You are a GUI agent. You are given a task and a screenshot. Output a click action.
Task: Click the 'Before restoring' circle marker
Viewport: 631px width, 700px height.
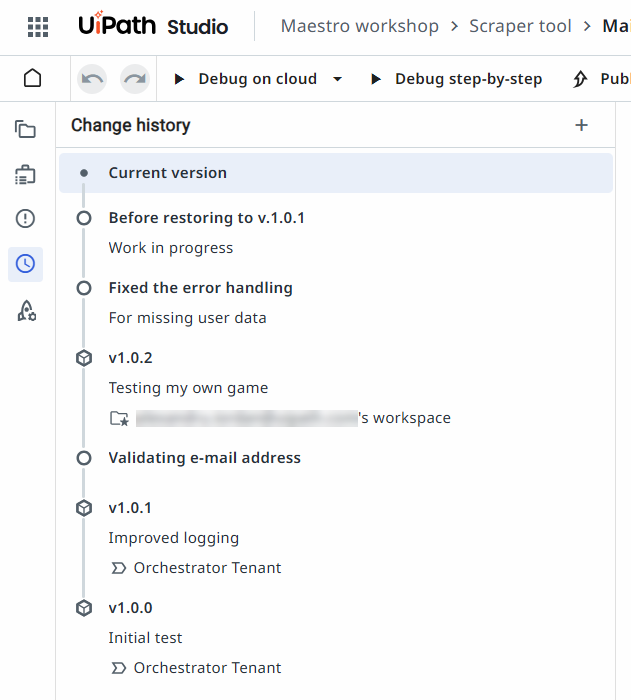click(x=84, y=218)
